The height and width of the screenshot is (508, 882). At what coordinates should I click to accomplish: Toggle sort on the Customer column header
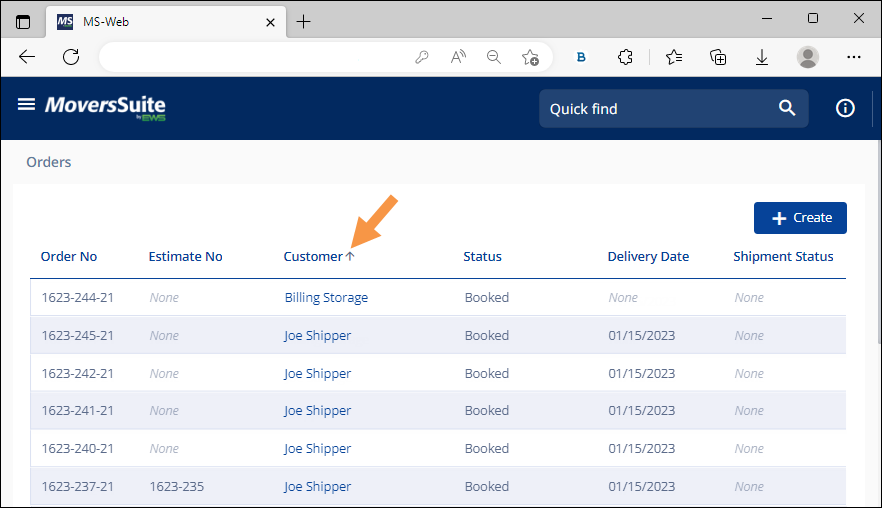(313, 257)
